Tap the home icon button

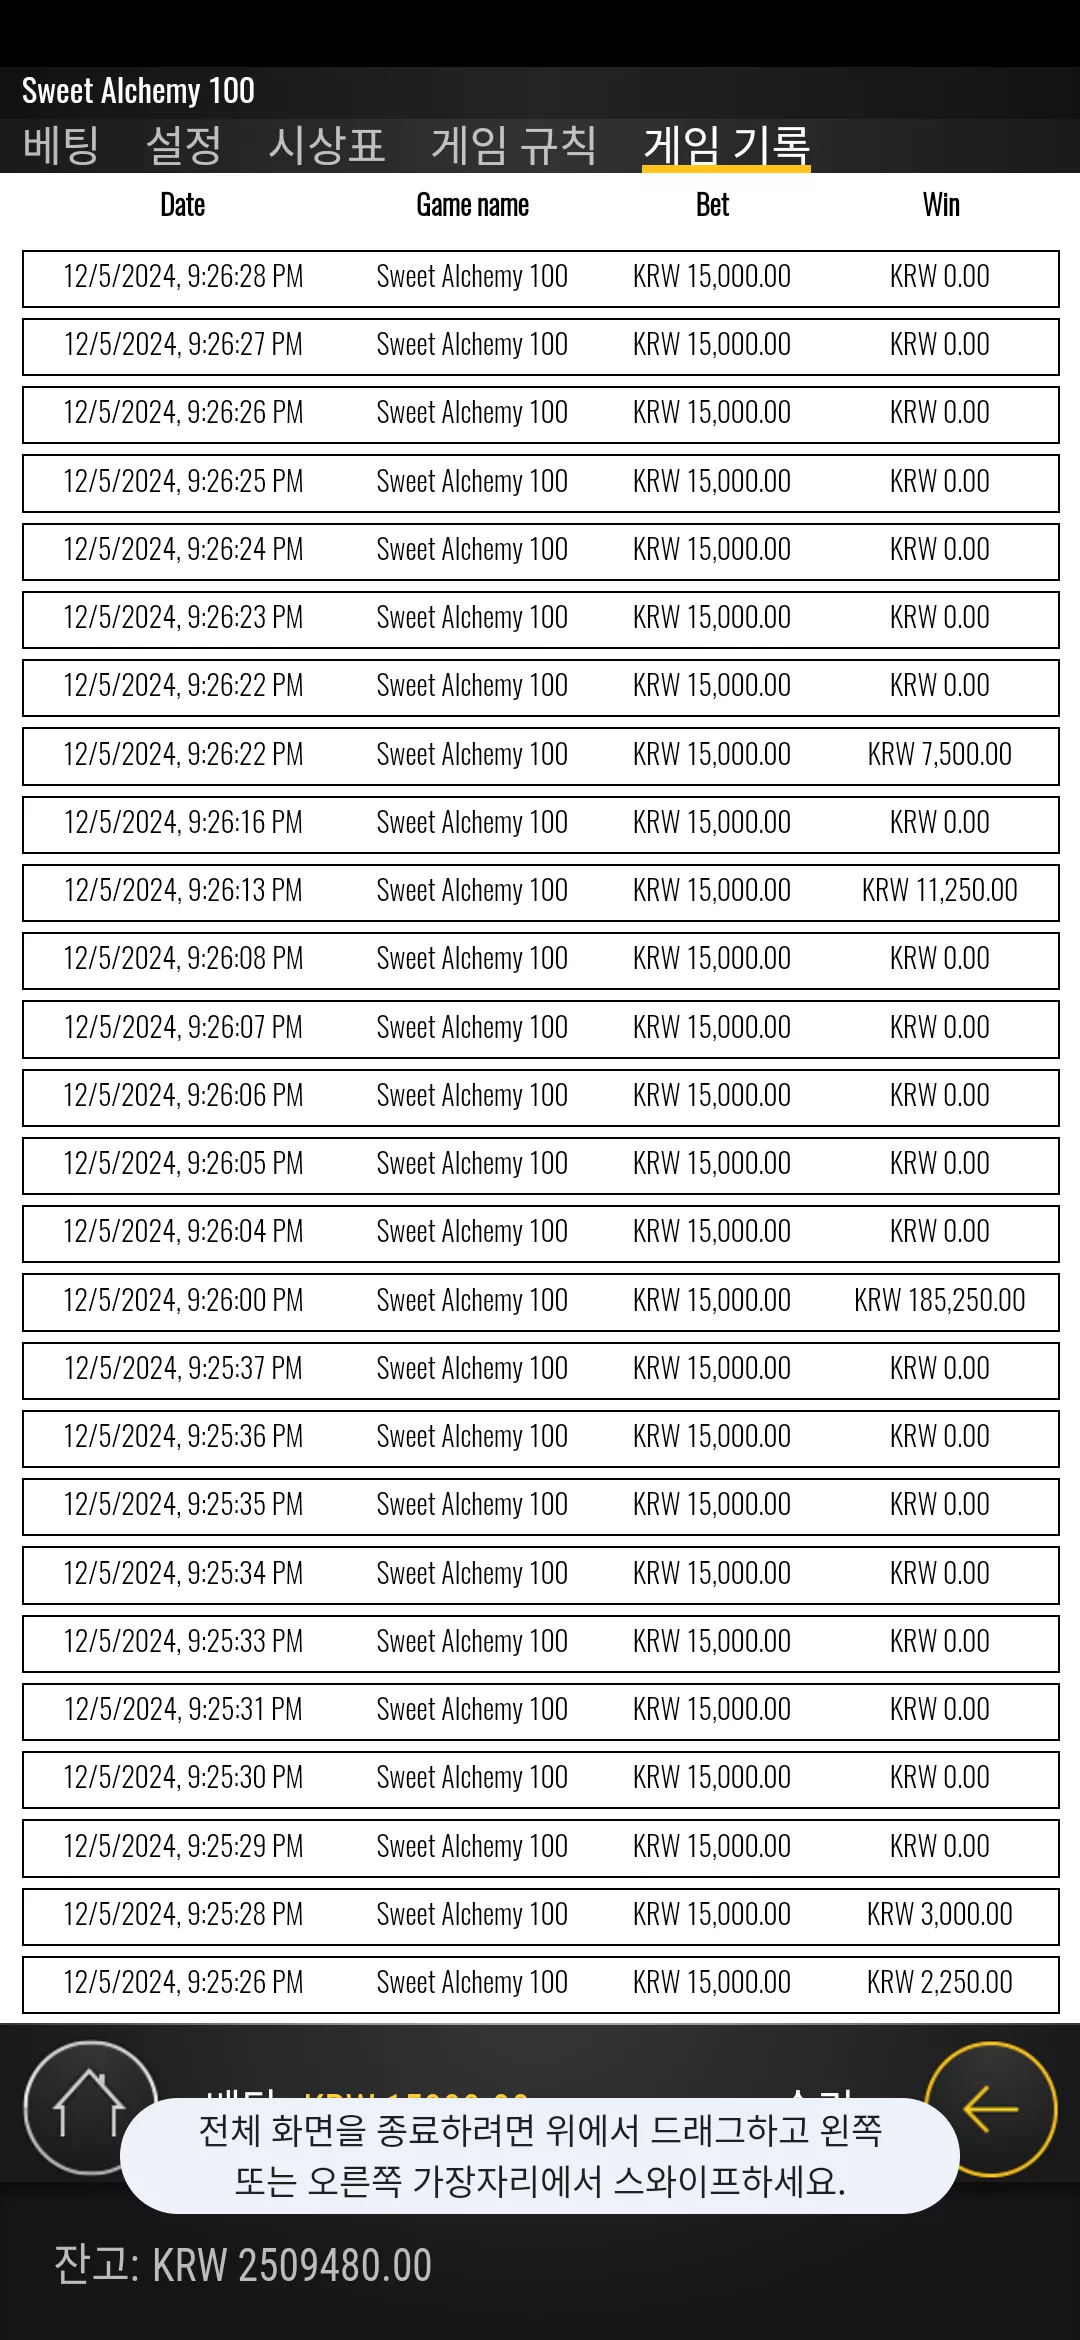[x=90, y=2108]
